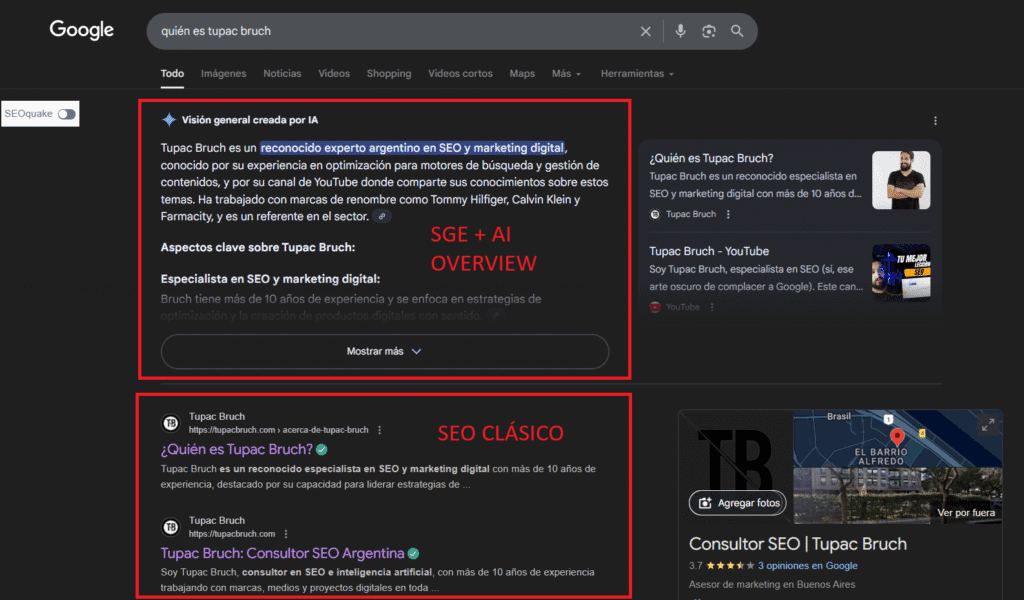Click the Mostrar más button
The width and height of the screenshot is (1024, 600).
pyautogui.click(x=383, y=352)
